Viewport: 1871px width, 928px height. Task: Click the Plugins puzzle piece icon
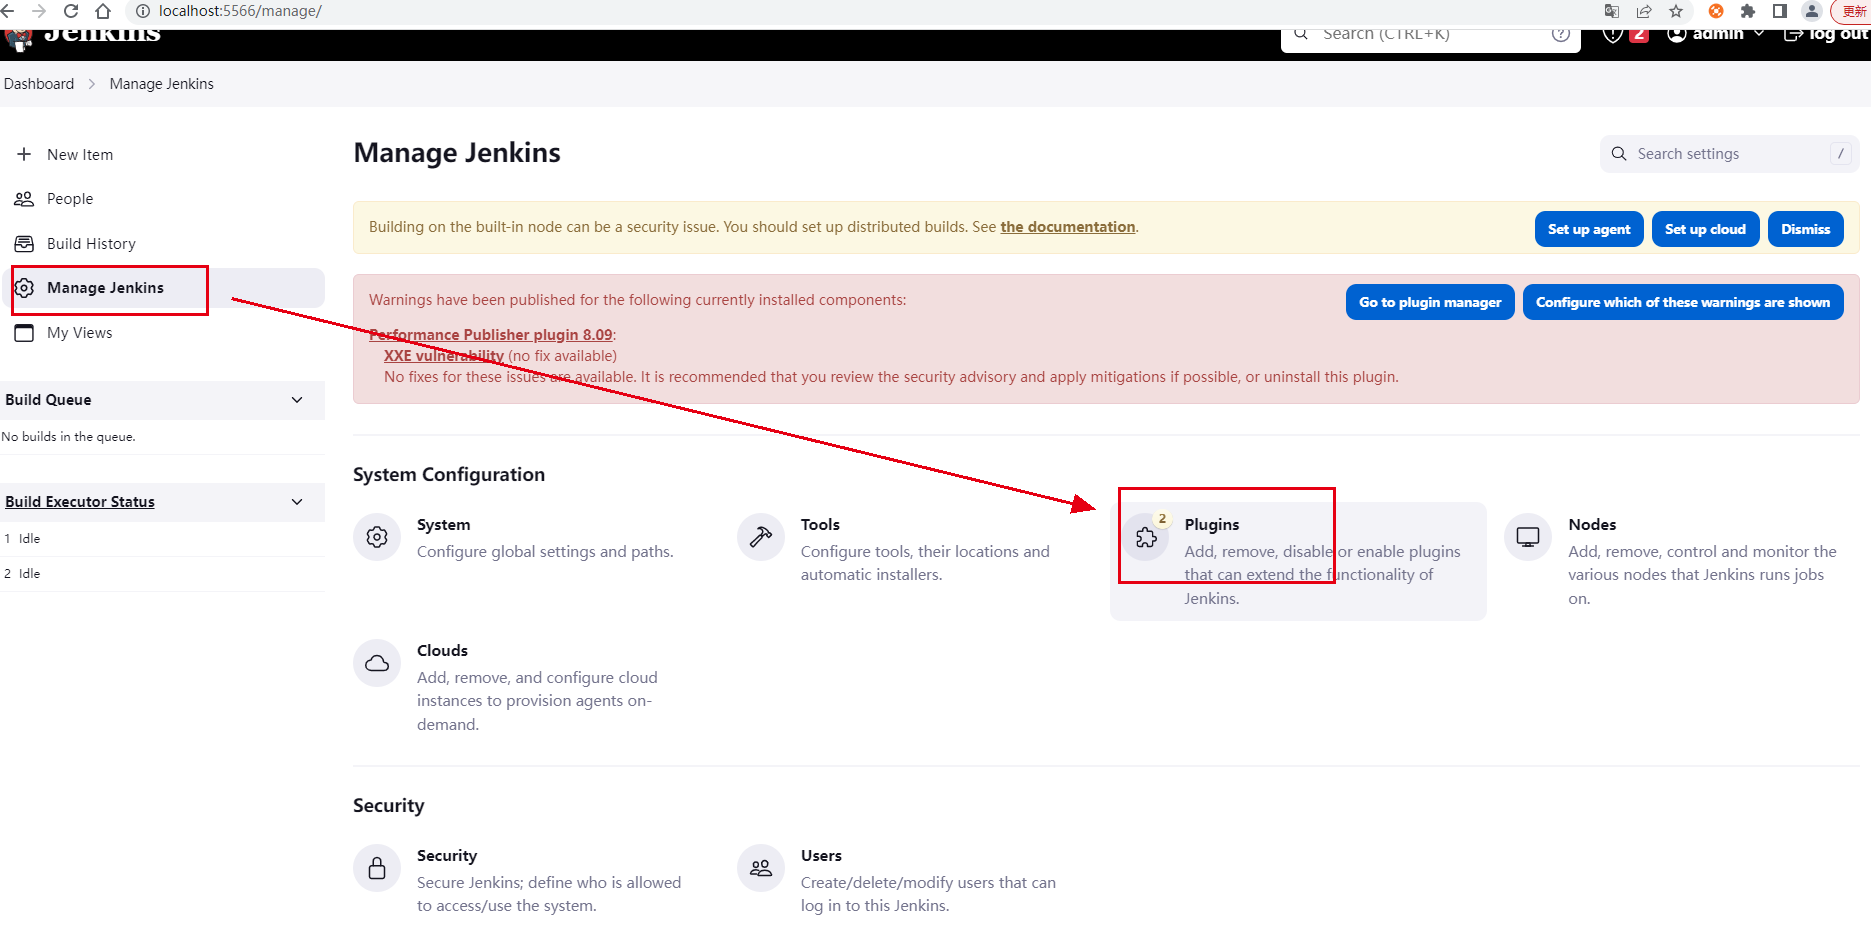pyautogui.click(x=1146, y=538)
